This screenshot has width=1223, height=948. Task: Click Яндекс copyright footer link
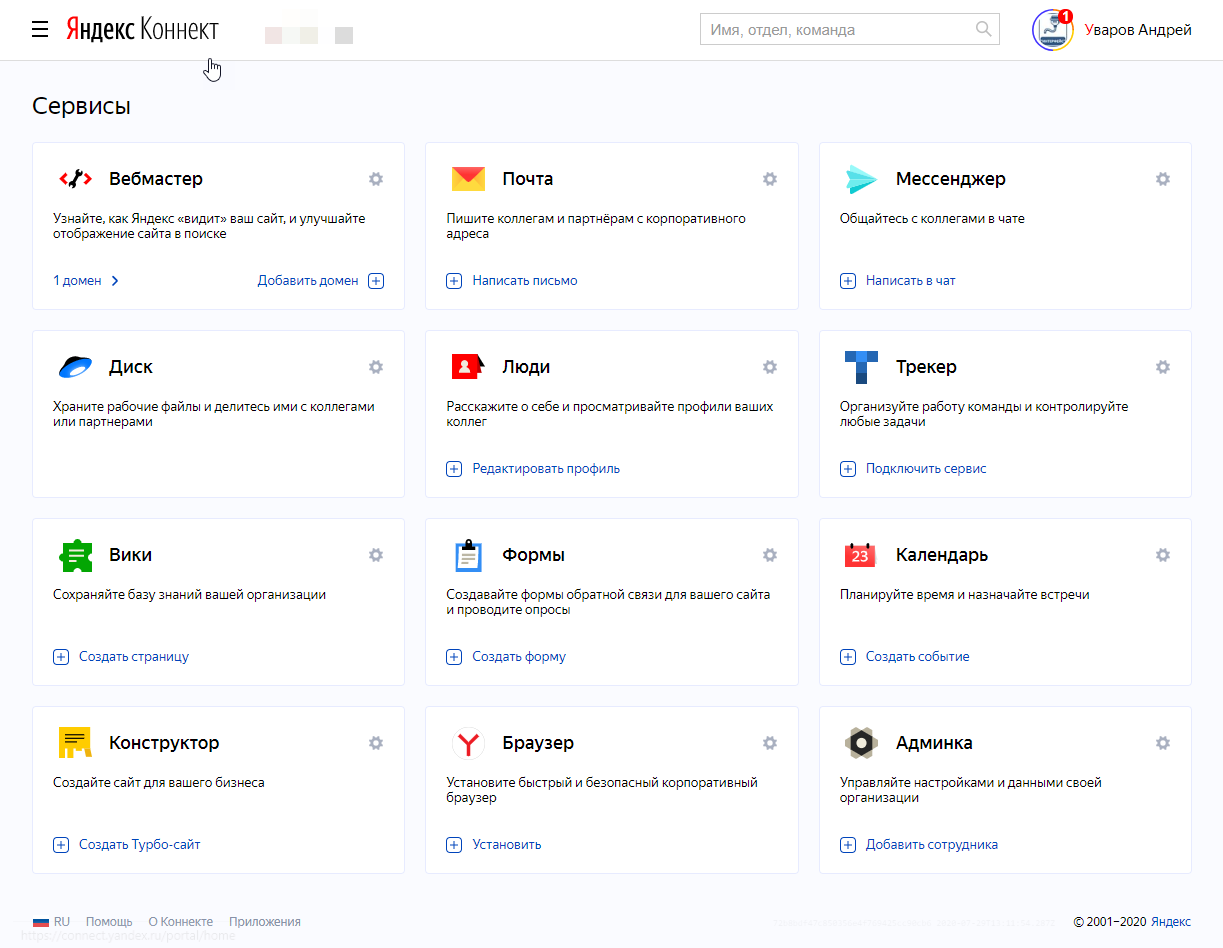pos(1170,922)
